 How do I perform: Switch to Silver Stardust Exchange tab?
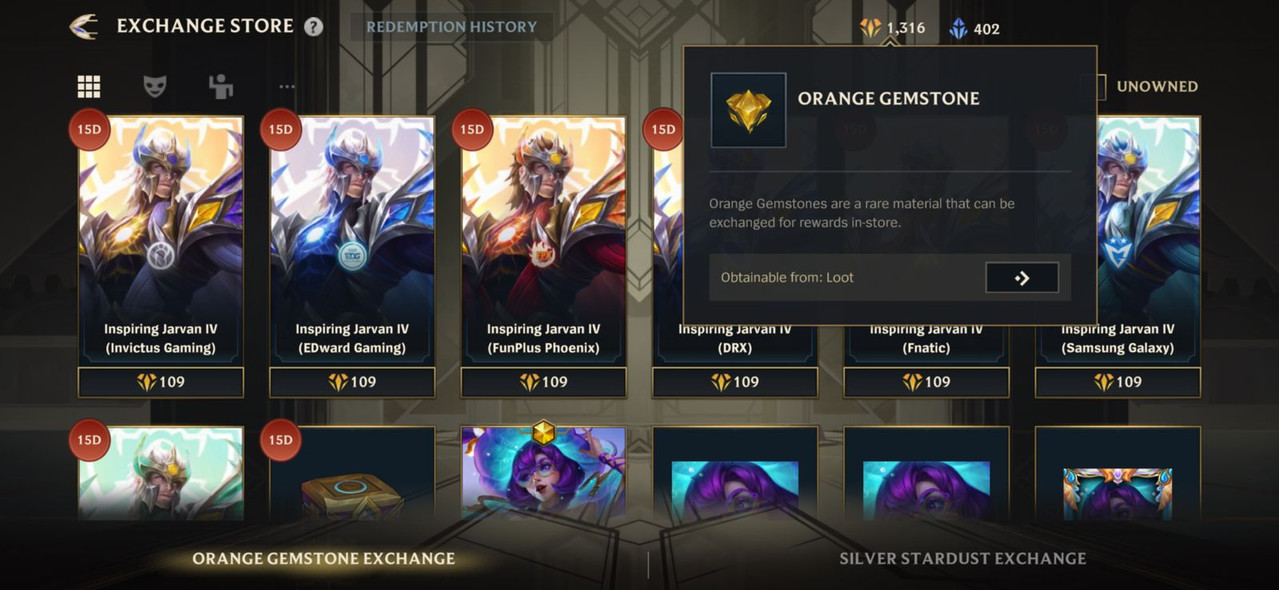[962, 559]
